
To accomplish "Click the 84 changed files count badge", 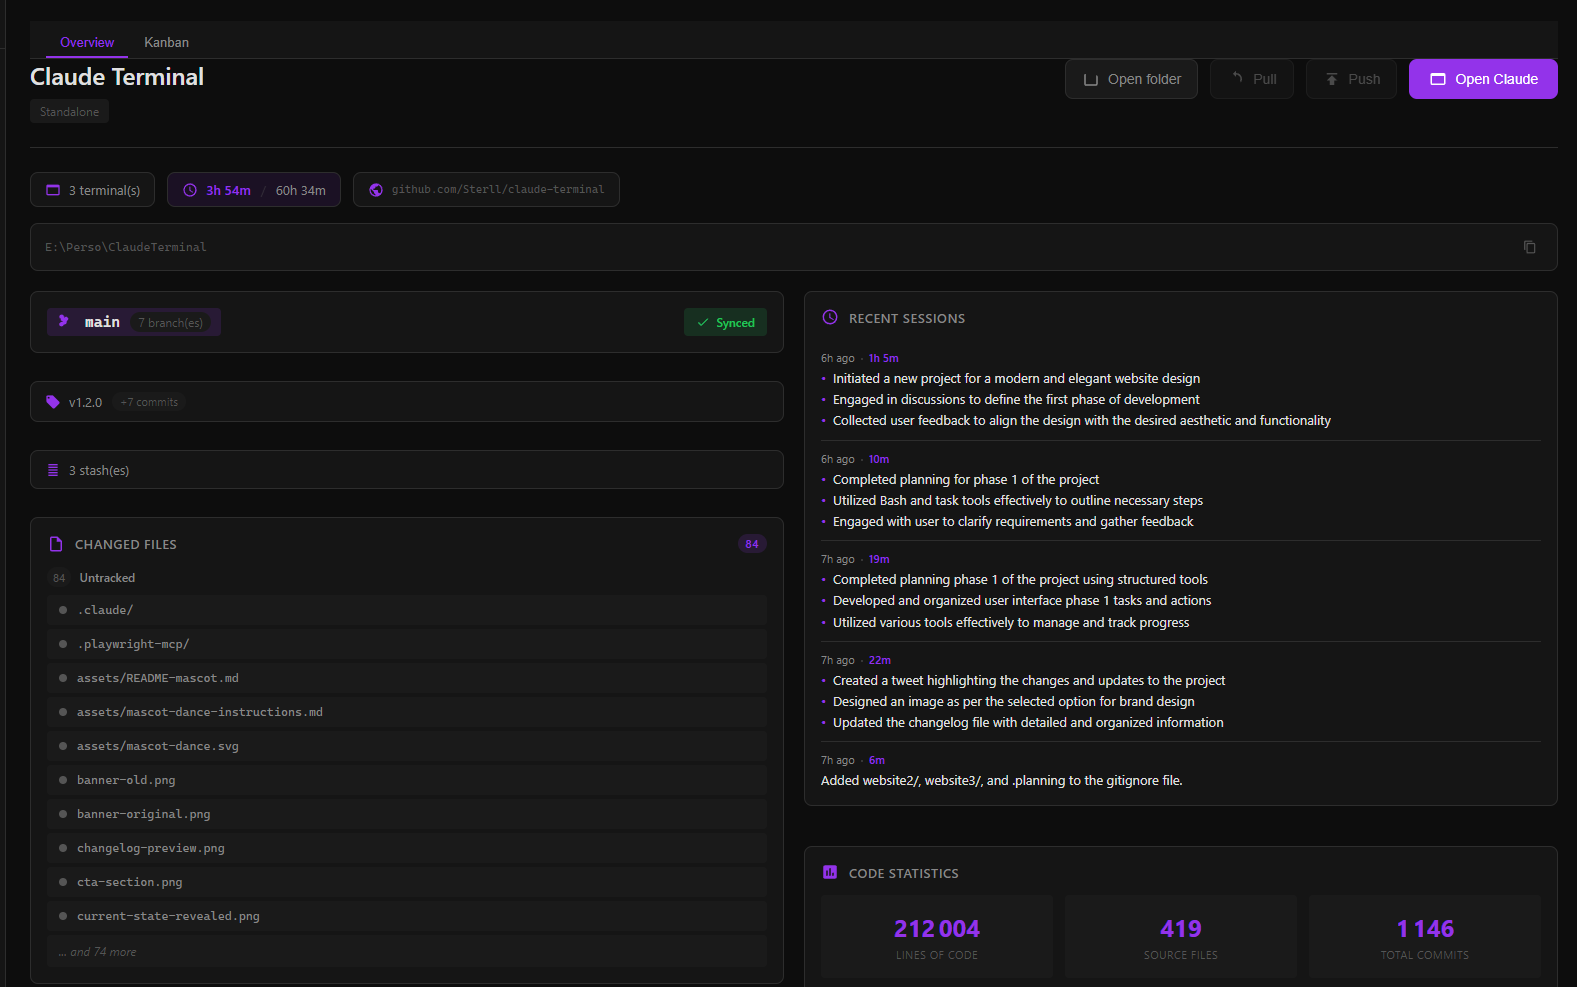I will click(752, 544).
